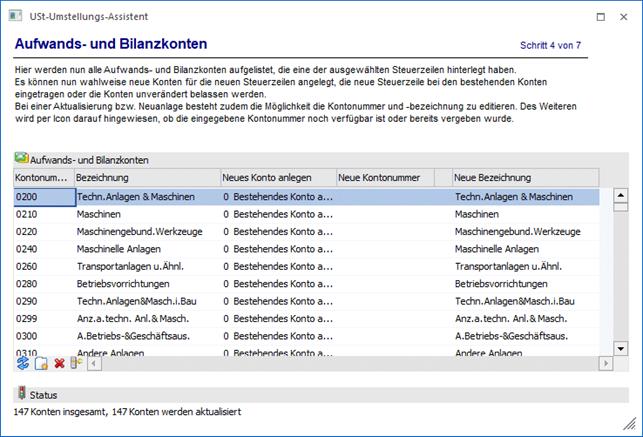
Task: Click Neue Kontonummer field for account 0220
Action: coord(384,231)
